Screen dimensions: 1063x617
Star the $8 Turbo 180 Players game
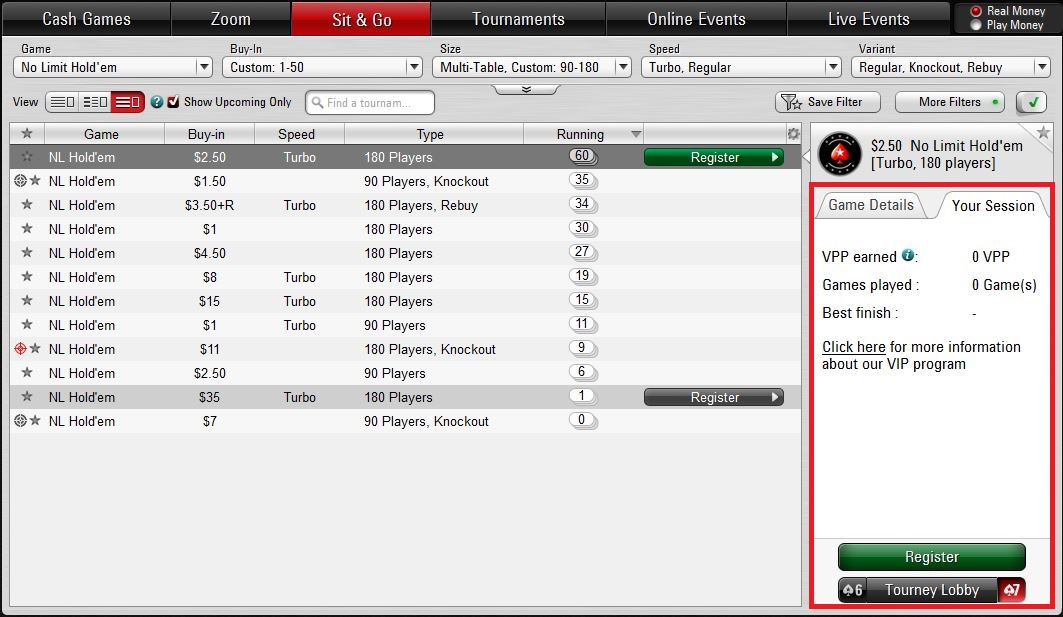[x=26, y=276]
